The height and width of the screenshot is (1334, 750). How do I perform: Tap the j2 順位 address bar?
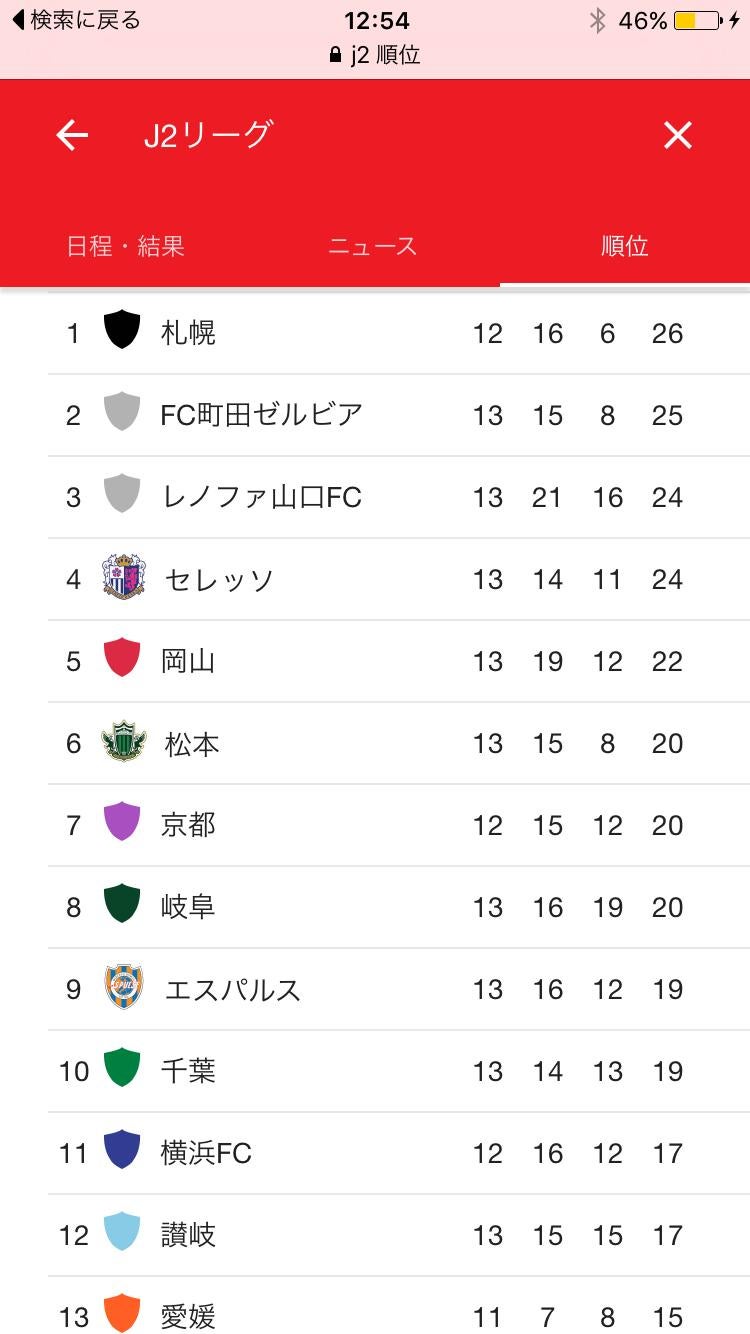pos(375,56)
